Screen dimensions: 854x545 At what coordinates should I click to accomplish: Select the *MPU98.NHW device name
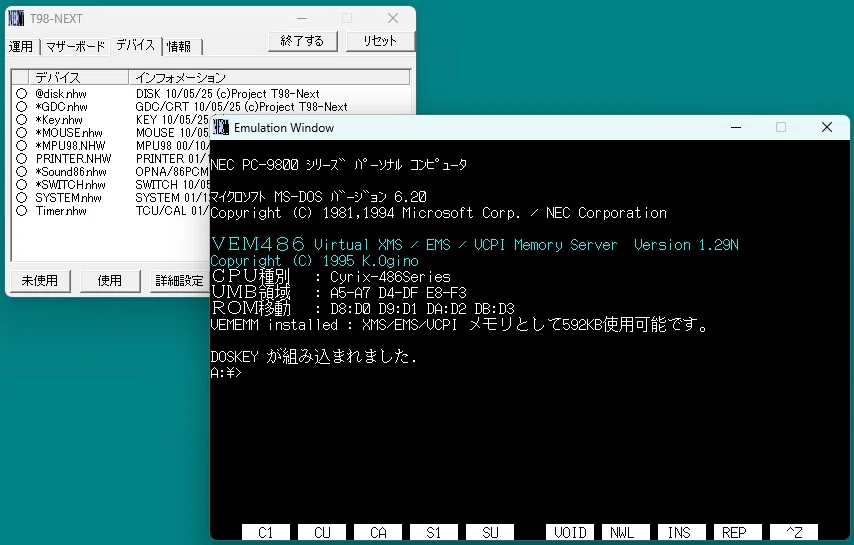pyautogui.click(x=70, y=146)
